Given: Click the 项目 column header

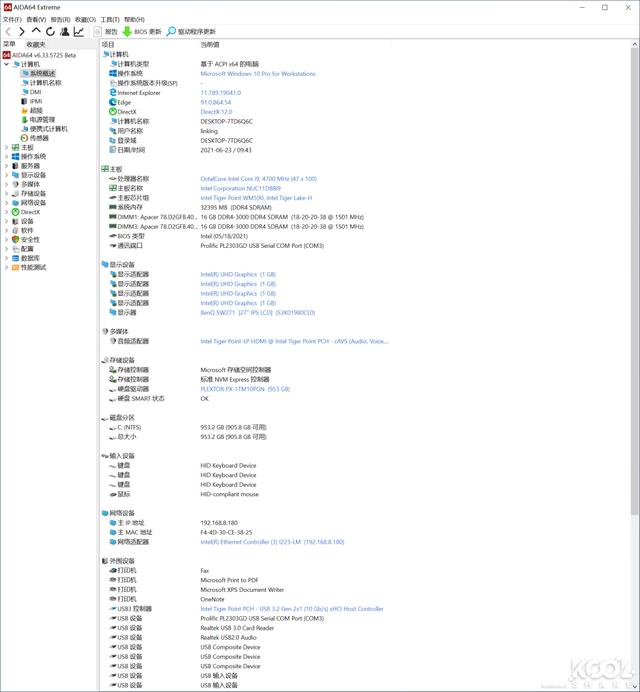Looking at the screenshot, I should pos(108,45).
